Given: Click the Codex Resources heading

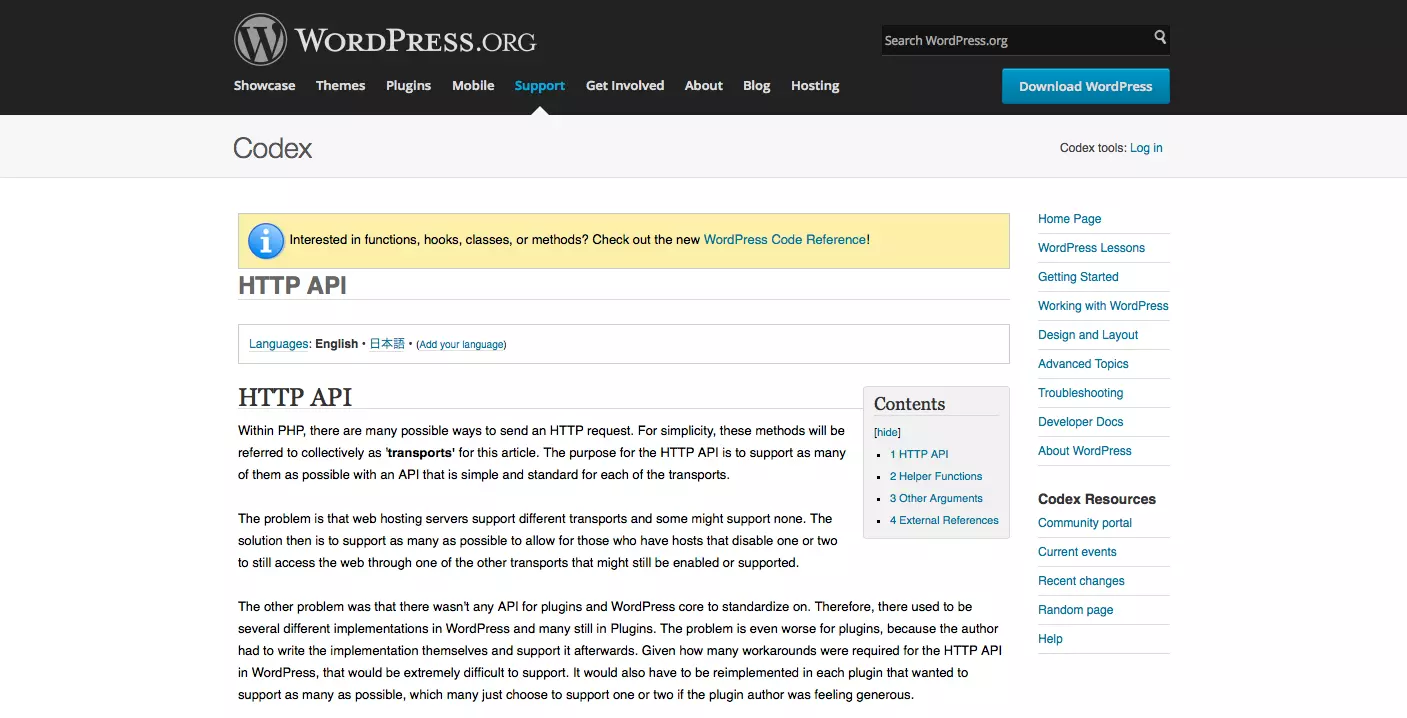Looking at the screenshot, I should click(1097, 499).
